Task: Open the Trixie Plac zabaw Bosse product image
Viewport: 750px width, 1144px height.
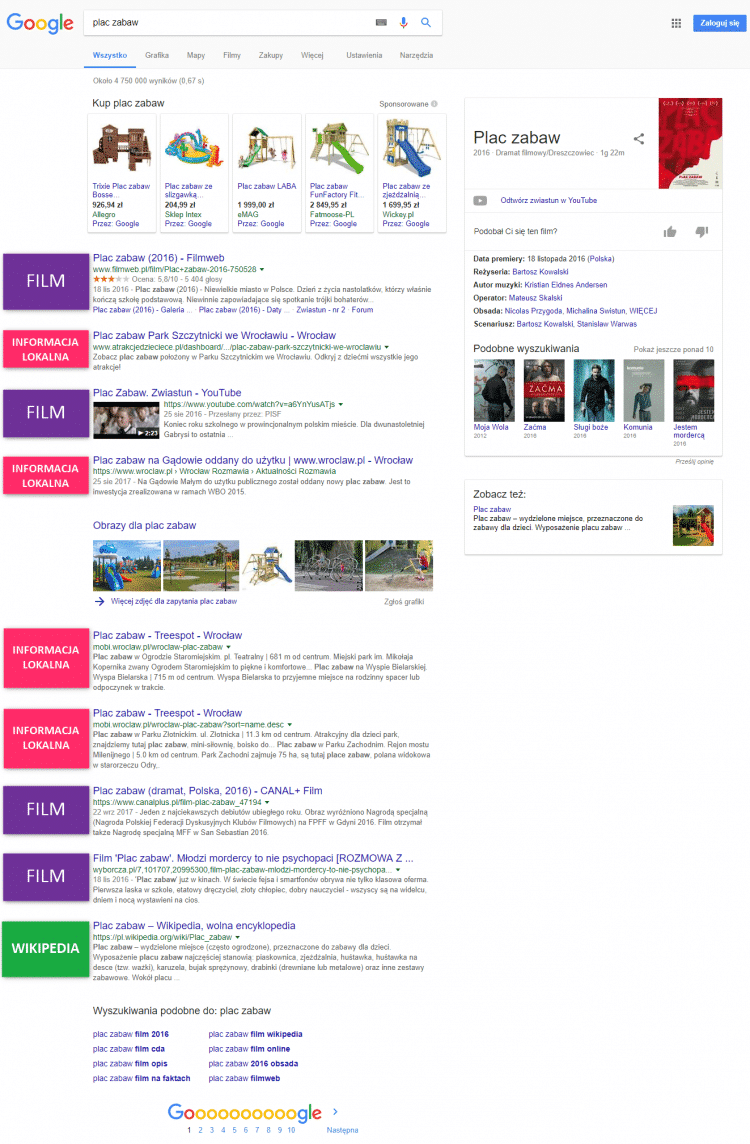Action: 122,148
